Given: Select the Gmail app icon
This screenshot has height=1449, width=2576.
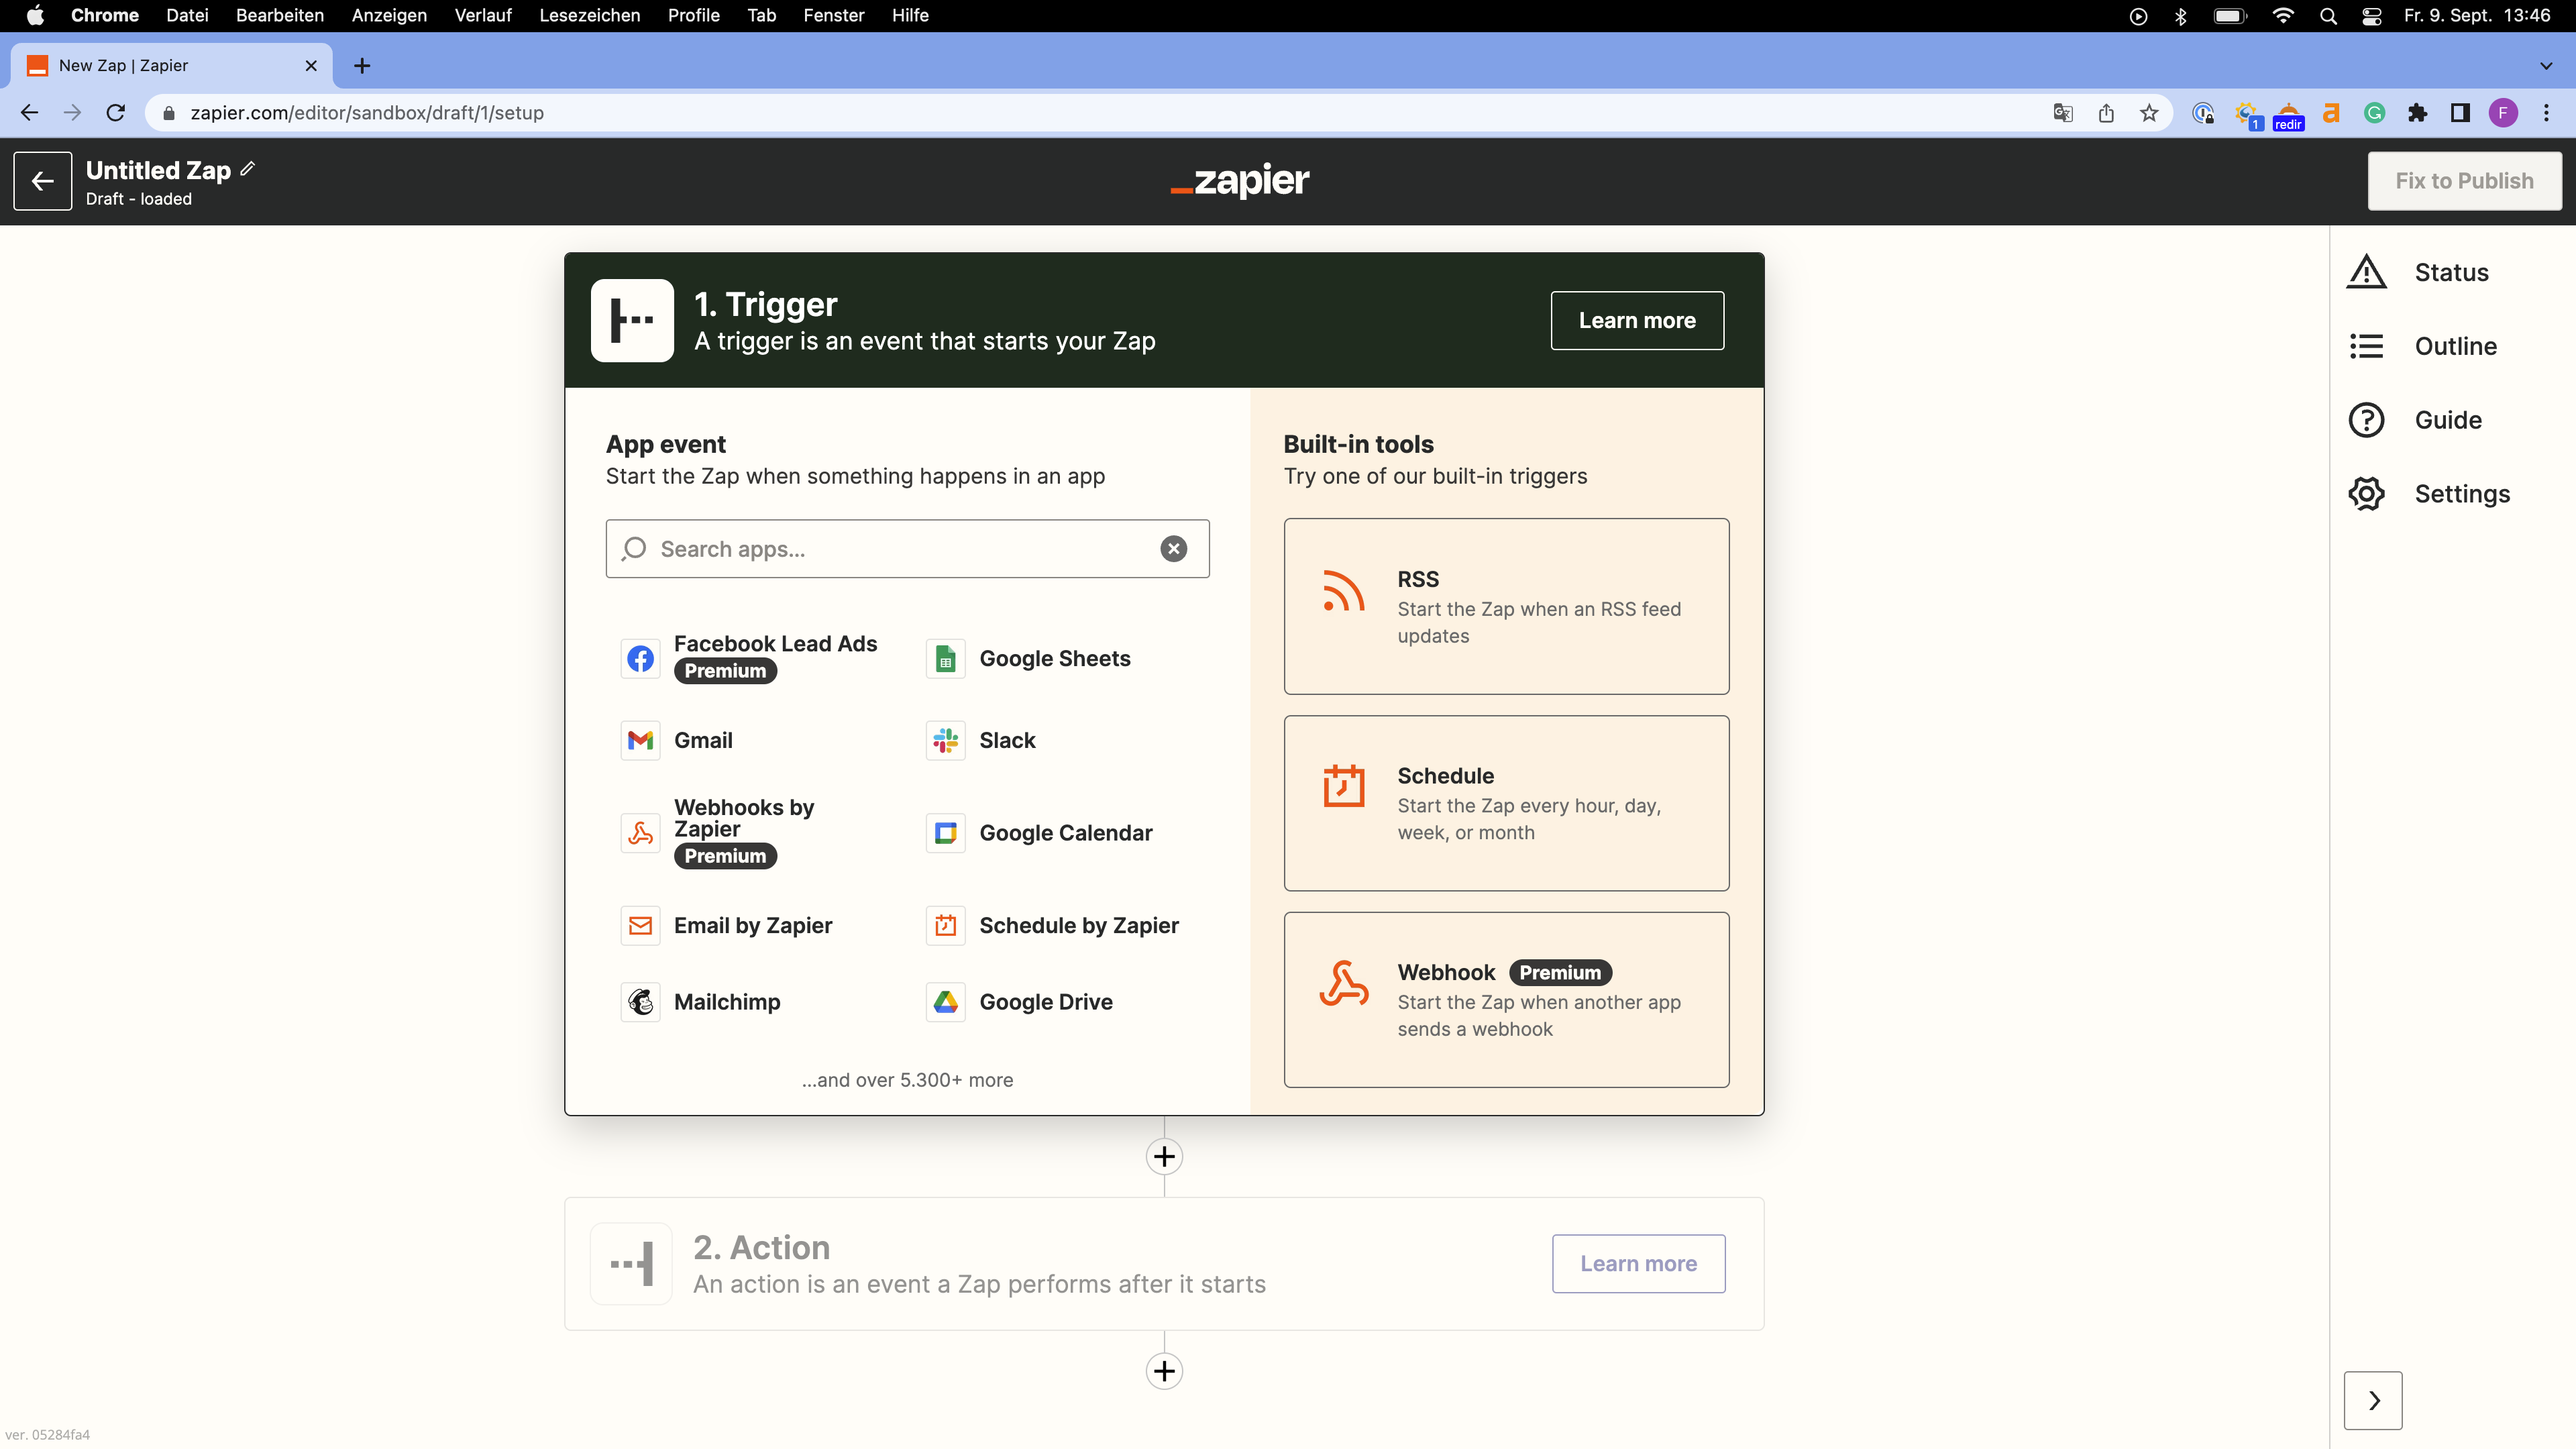Looking at the screenshot, I should pos(640,740).
